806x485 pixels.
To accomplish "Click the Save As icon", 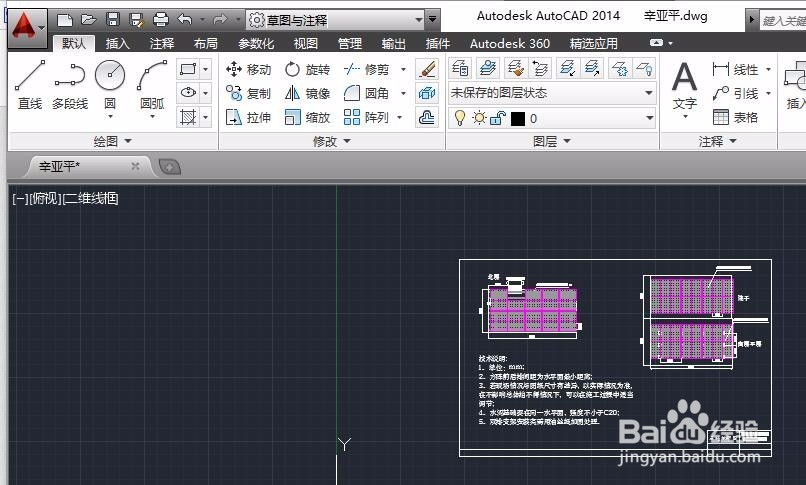I will [137, 20].
